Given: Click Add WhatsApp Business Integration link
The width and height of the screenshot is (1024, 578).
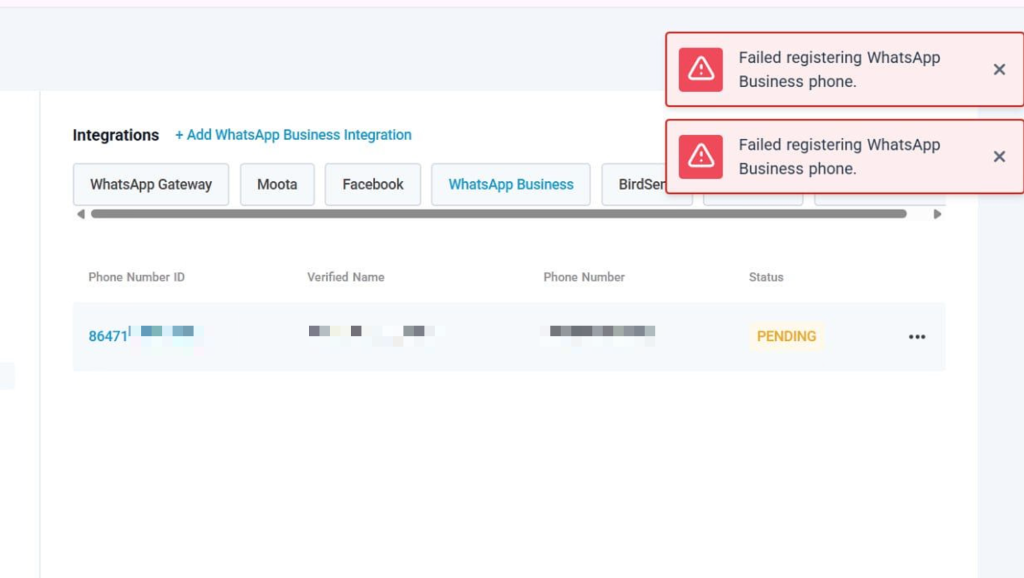Looking at the screenshot, I should (x=293, y=135).
